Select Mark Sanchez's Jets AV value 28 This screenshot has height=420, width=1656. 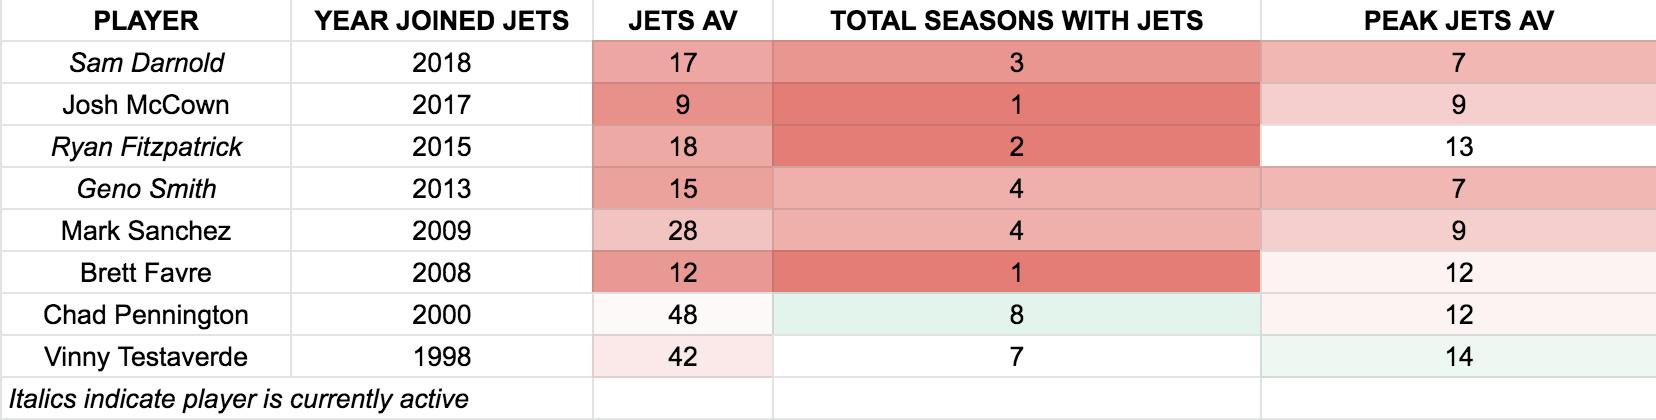tap(682, 231)
